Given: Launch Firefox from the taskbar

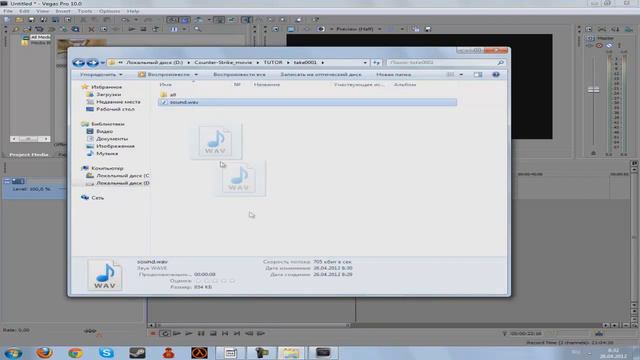Looking at the screenshot, I should coord(44,353).
